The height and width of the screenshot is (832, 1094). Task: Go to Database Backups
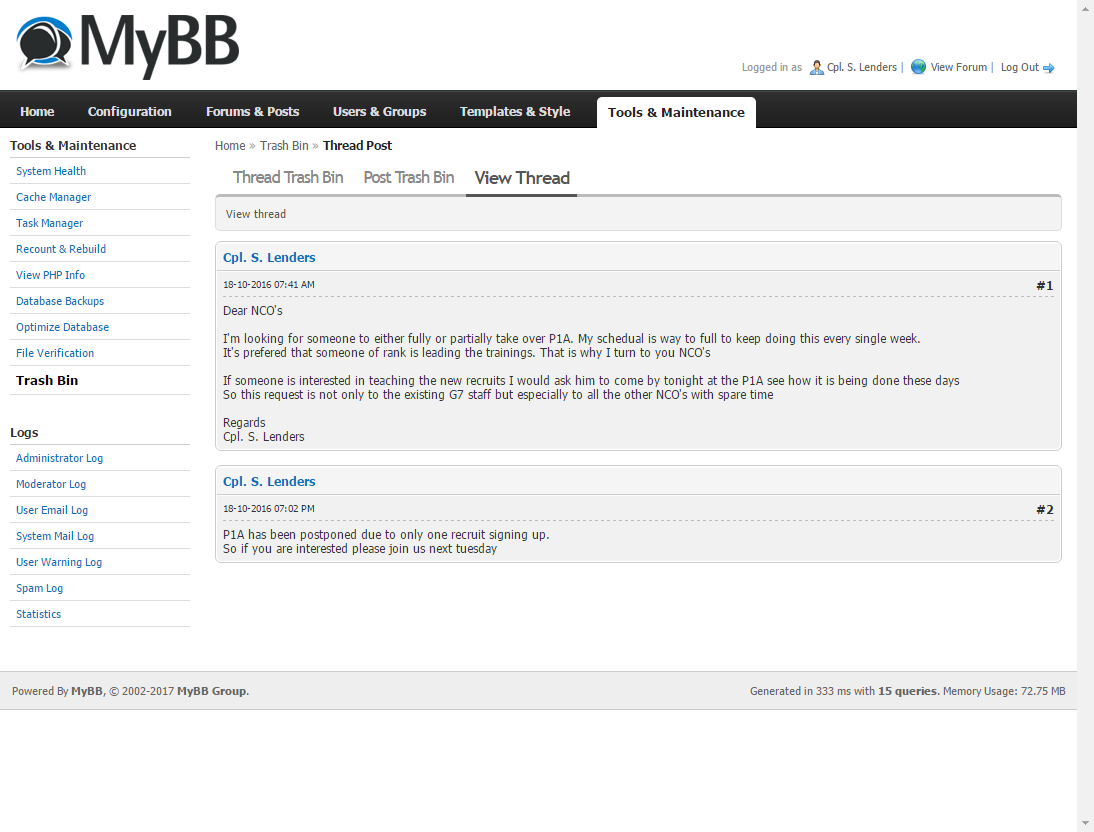click(x=60, y=301)
